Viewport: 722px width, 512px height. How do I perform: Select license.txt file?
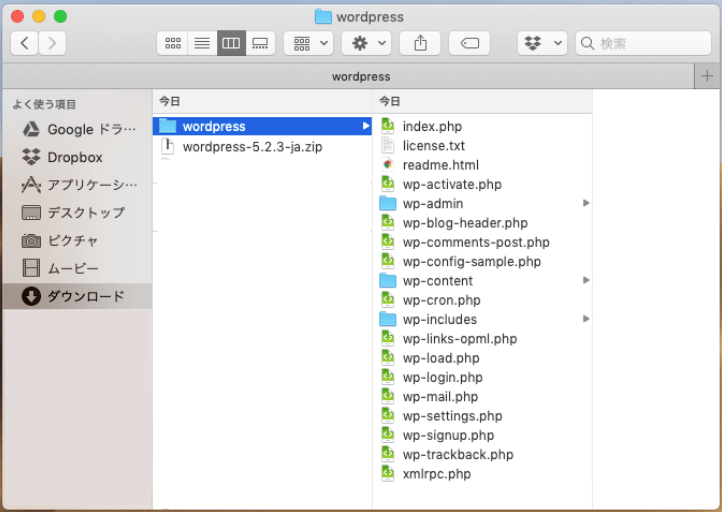click(482, 145)
